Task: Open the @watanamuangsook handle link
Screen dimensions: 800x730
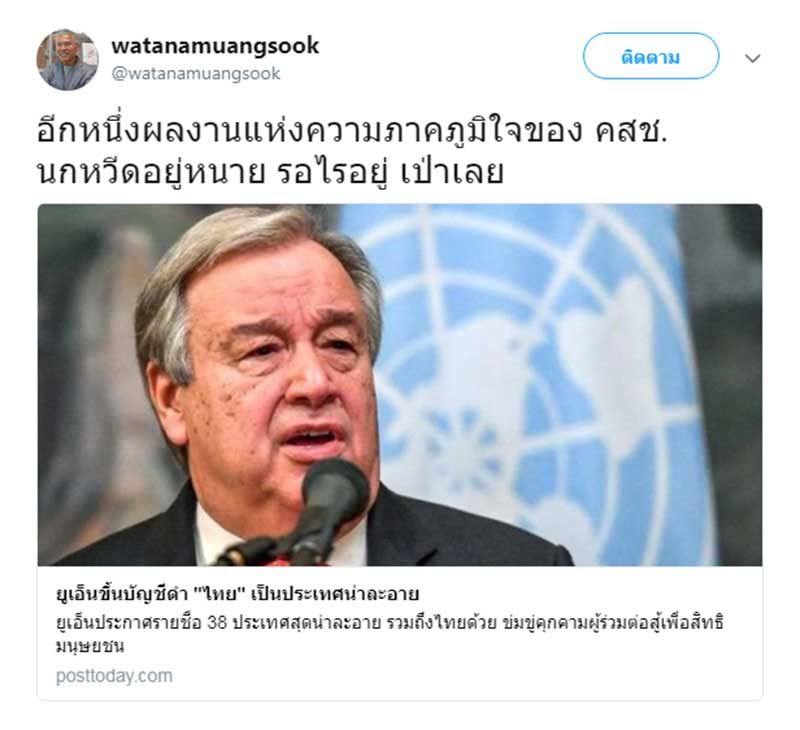Action: (x=196, y=73)
